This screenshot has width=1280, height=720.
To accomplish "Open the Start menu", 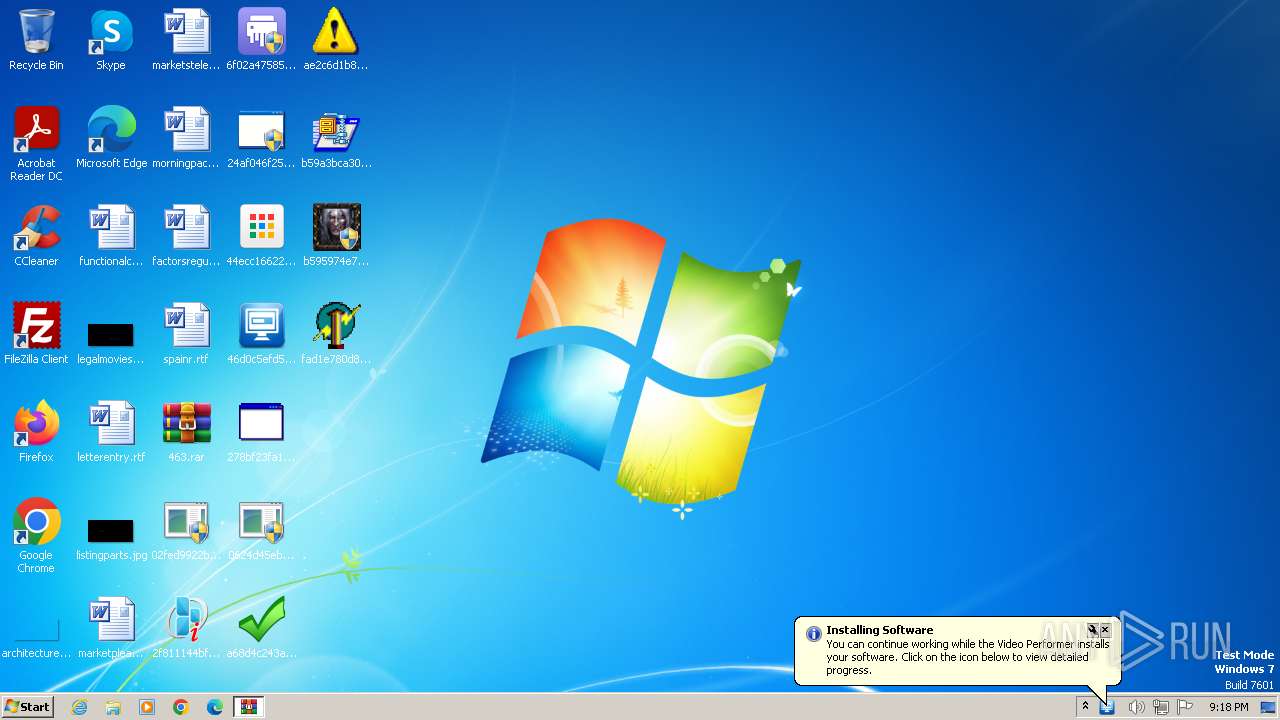I will 27,707.
